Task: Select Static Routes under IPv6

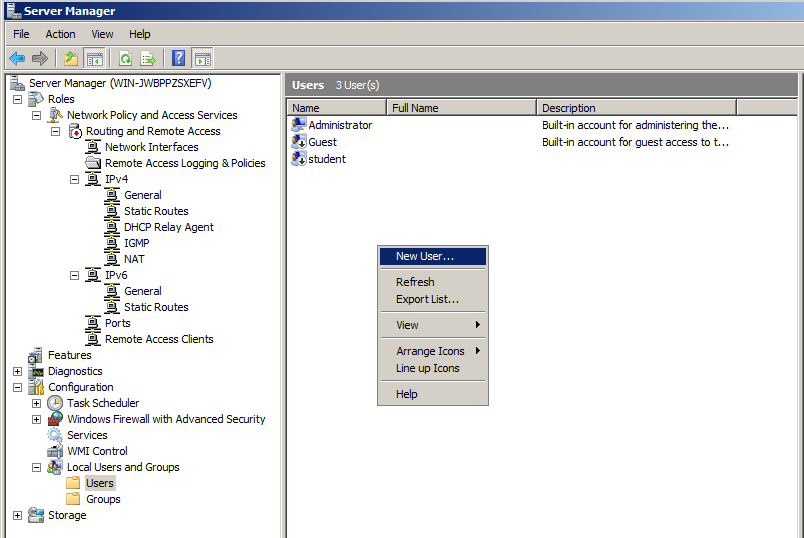Action: (x=156, y=307)
